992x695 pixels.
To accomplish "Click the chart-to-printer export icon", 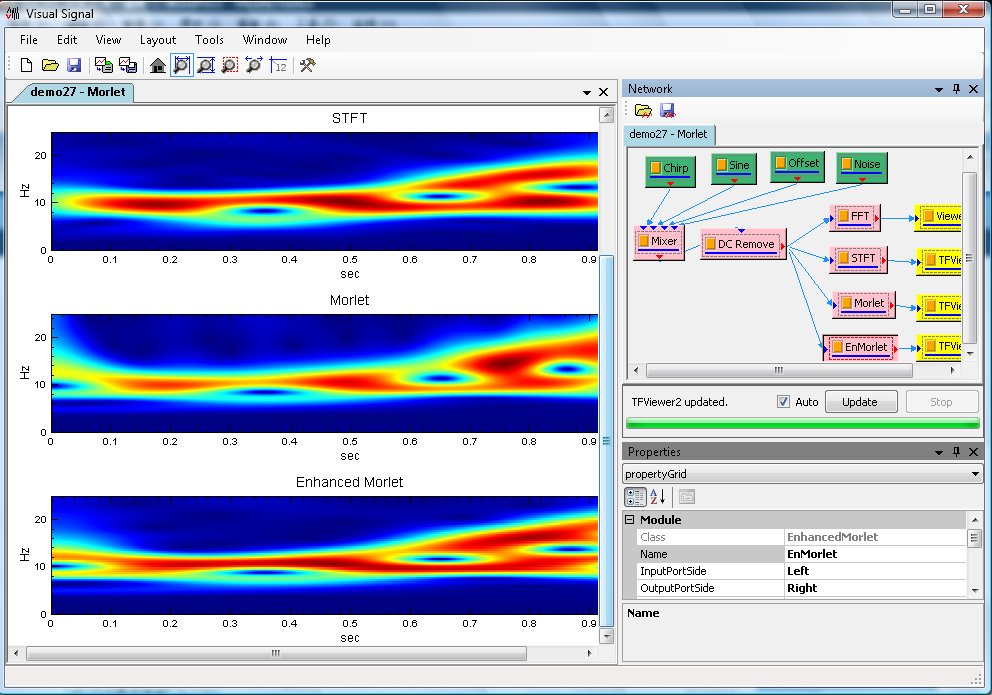I will 104,65.
